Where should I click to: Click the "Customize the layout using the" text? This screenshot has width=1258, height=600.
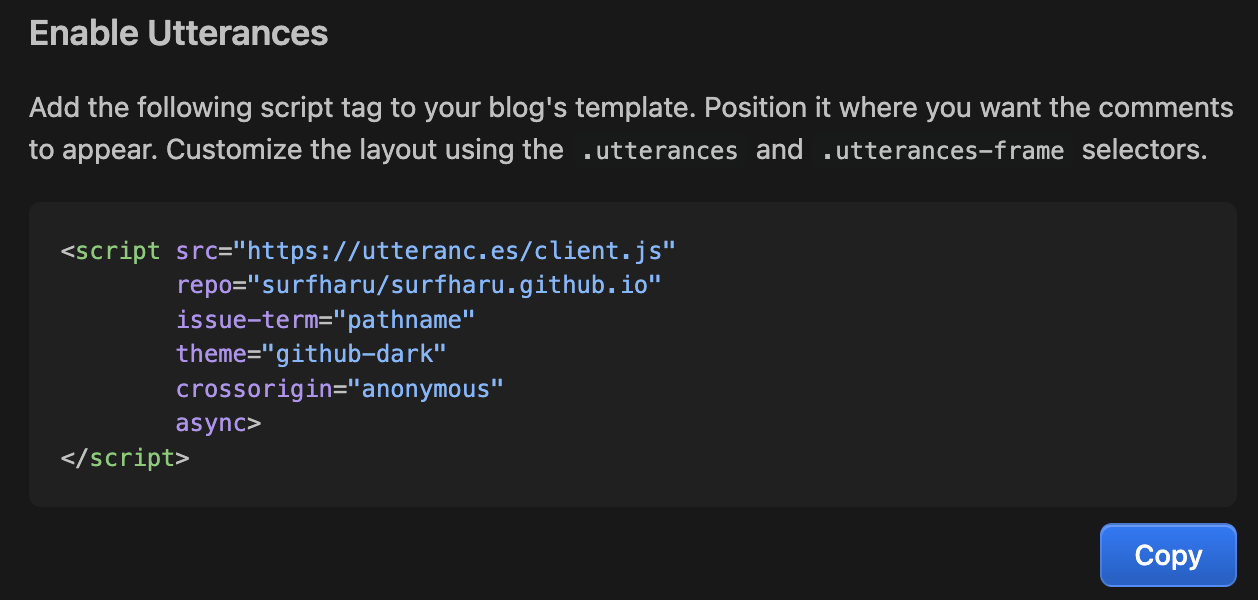pos(364,150)
